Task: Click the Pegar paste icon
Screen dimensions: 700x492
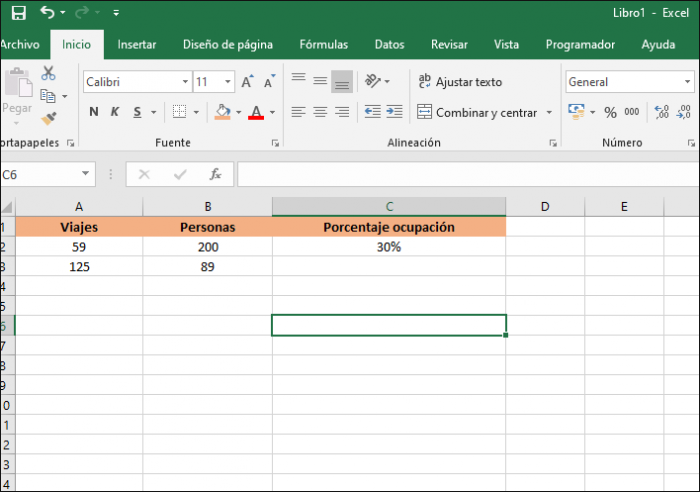Action: tap(18, 83)
